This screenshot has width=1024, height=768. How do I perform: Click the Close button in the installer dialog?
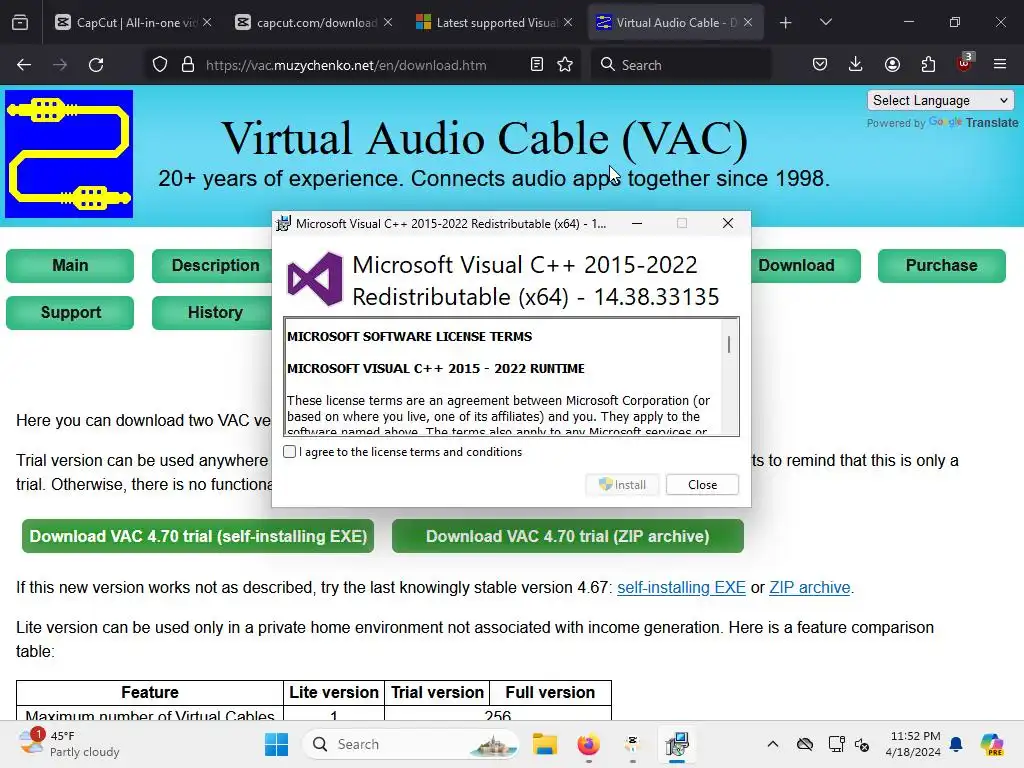(702, 485)
